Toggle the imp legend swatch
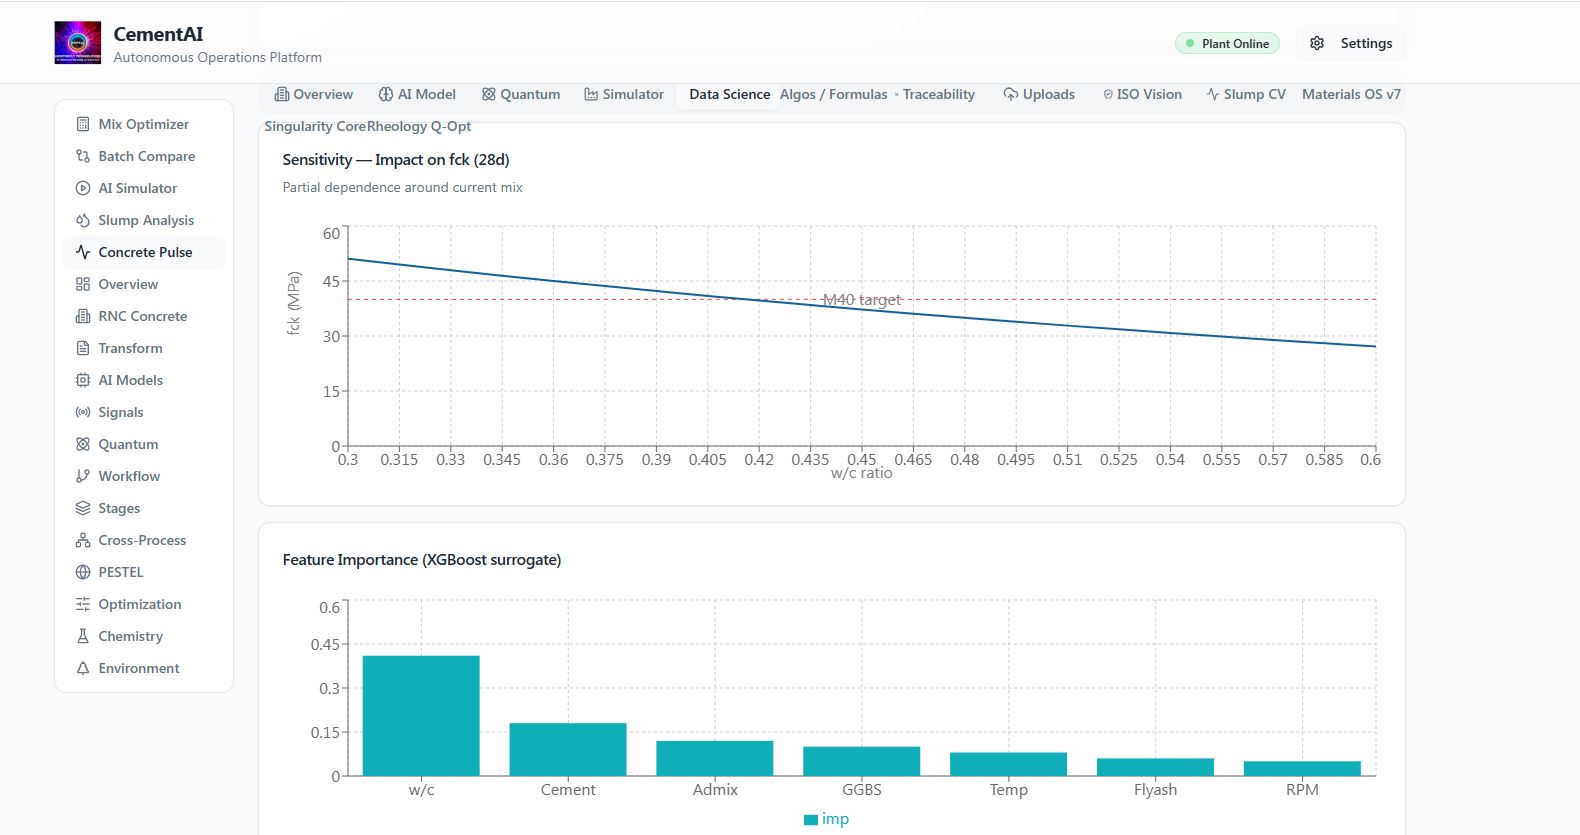 811,820
